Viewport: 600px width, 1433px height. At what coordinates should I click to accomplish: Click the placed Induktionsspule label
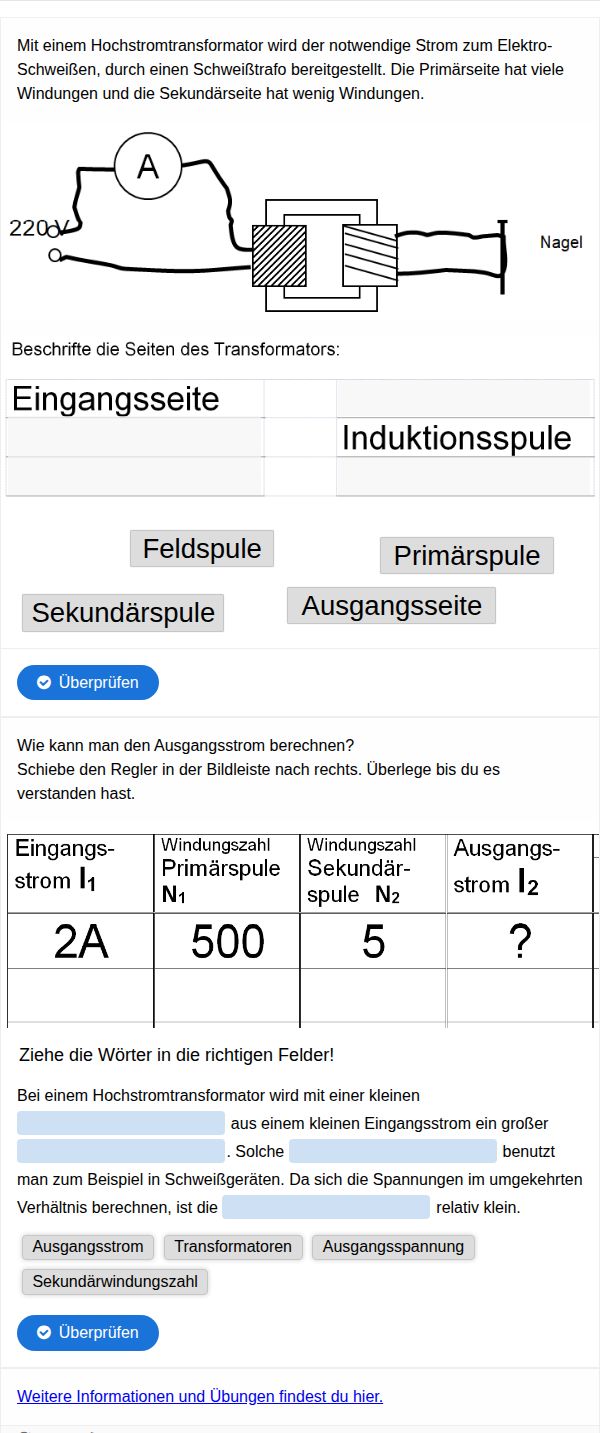click(457, 437)
